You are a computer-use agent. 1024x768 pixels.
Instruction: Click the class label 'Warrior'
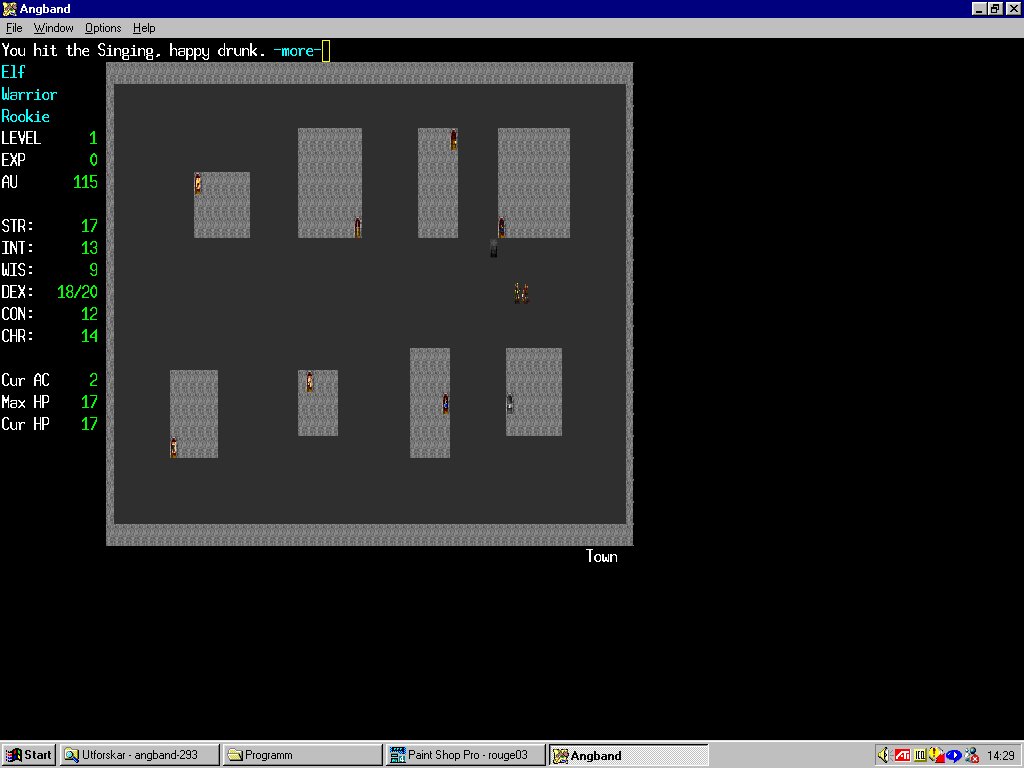point(29,94)
